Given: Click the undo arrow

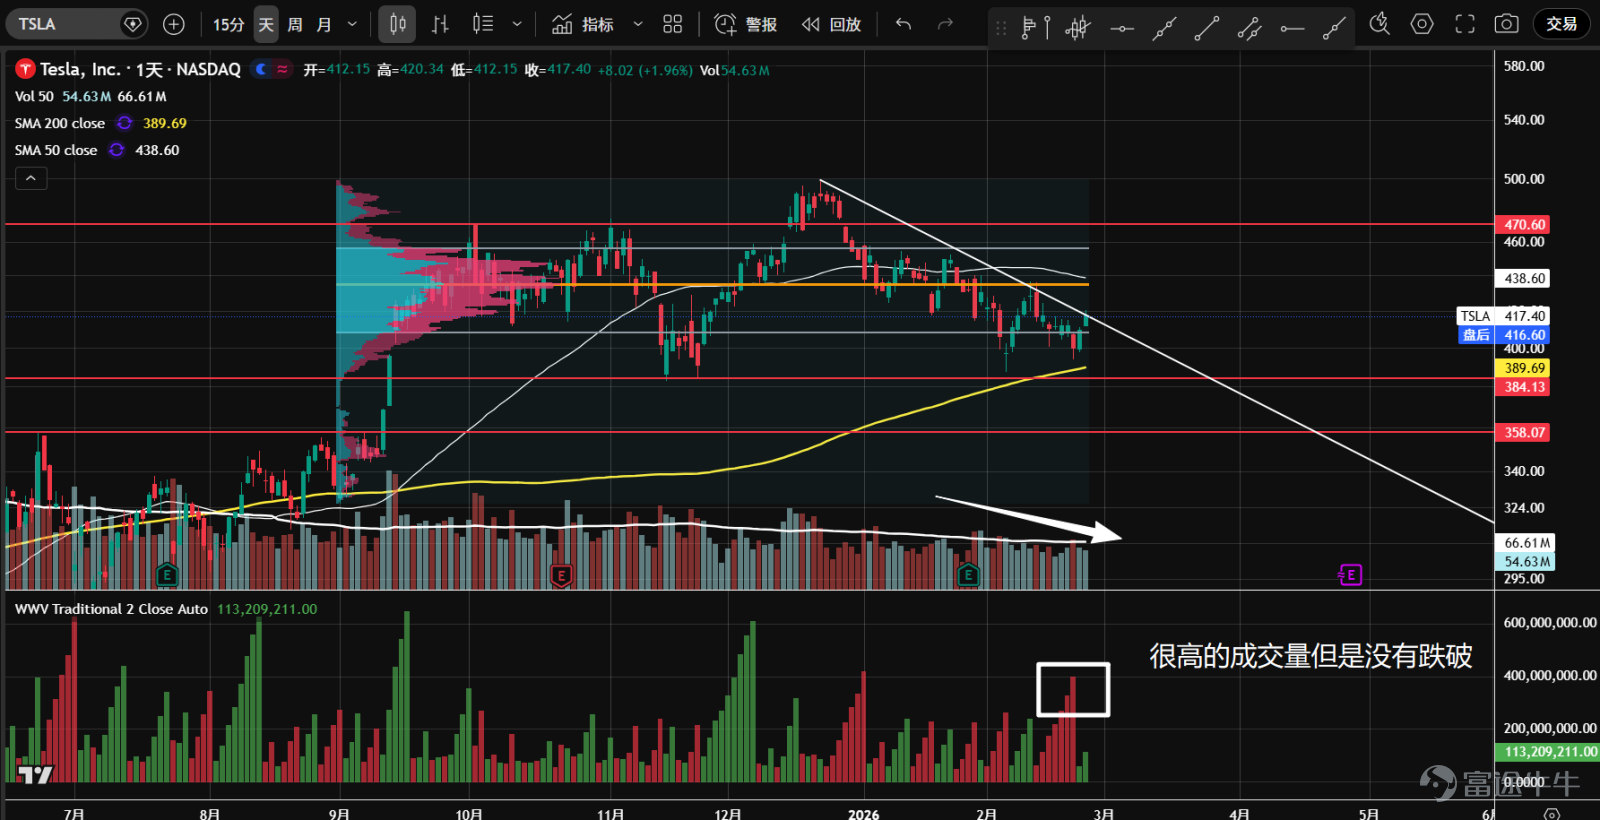Looking at the screenshot, I should tap(904, 24).
